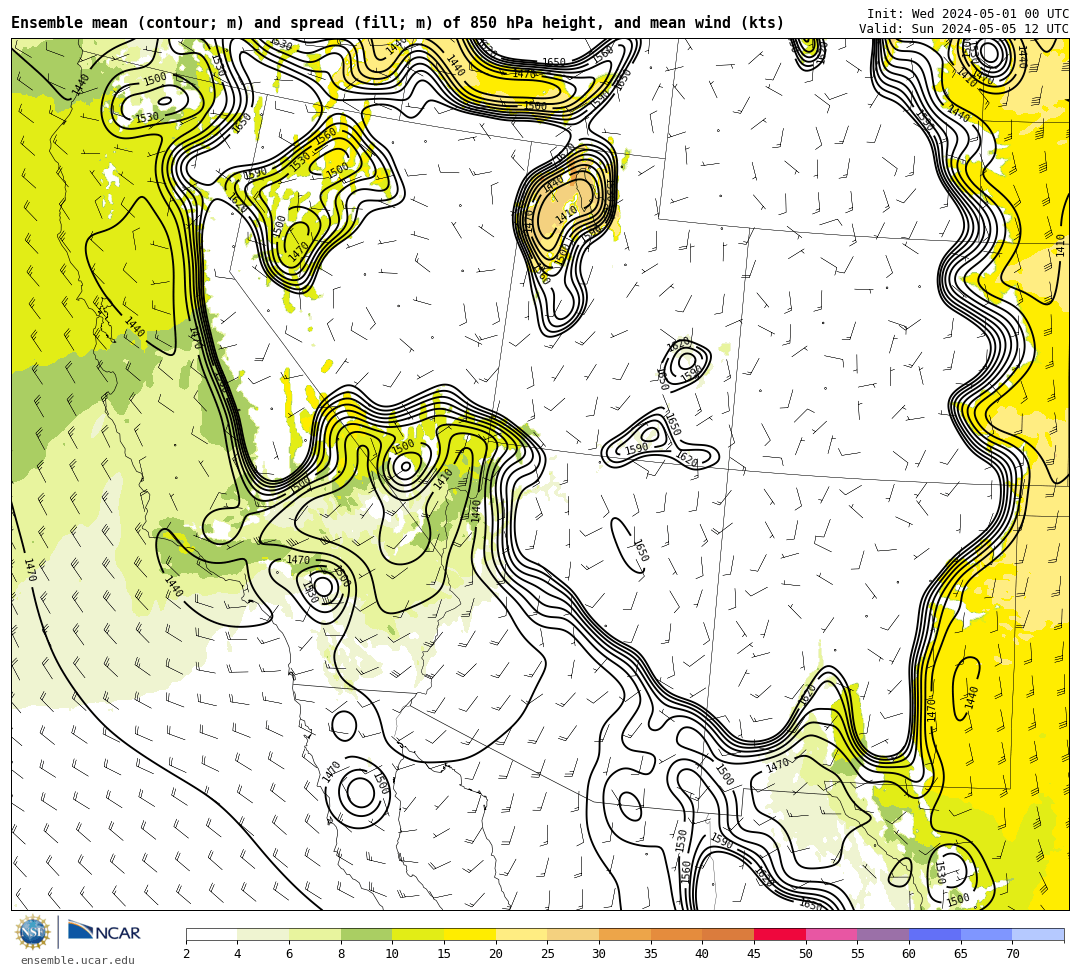This screenshot has width=1080, height=973.
Task: Click the colorbar tick label '65'
Action: (961, 954)
